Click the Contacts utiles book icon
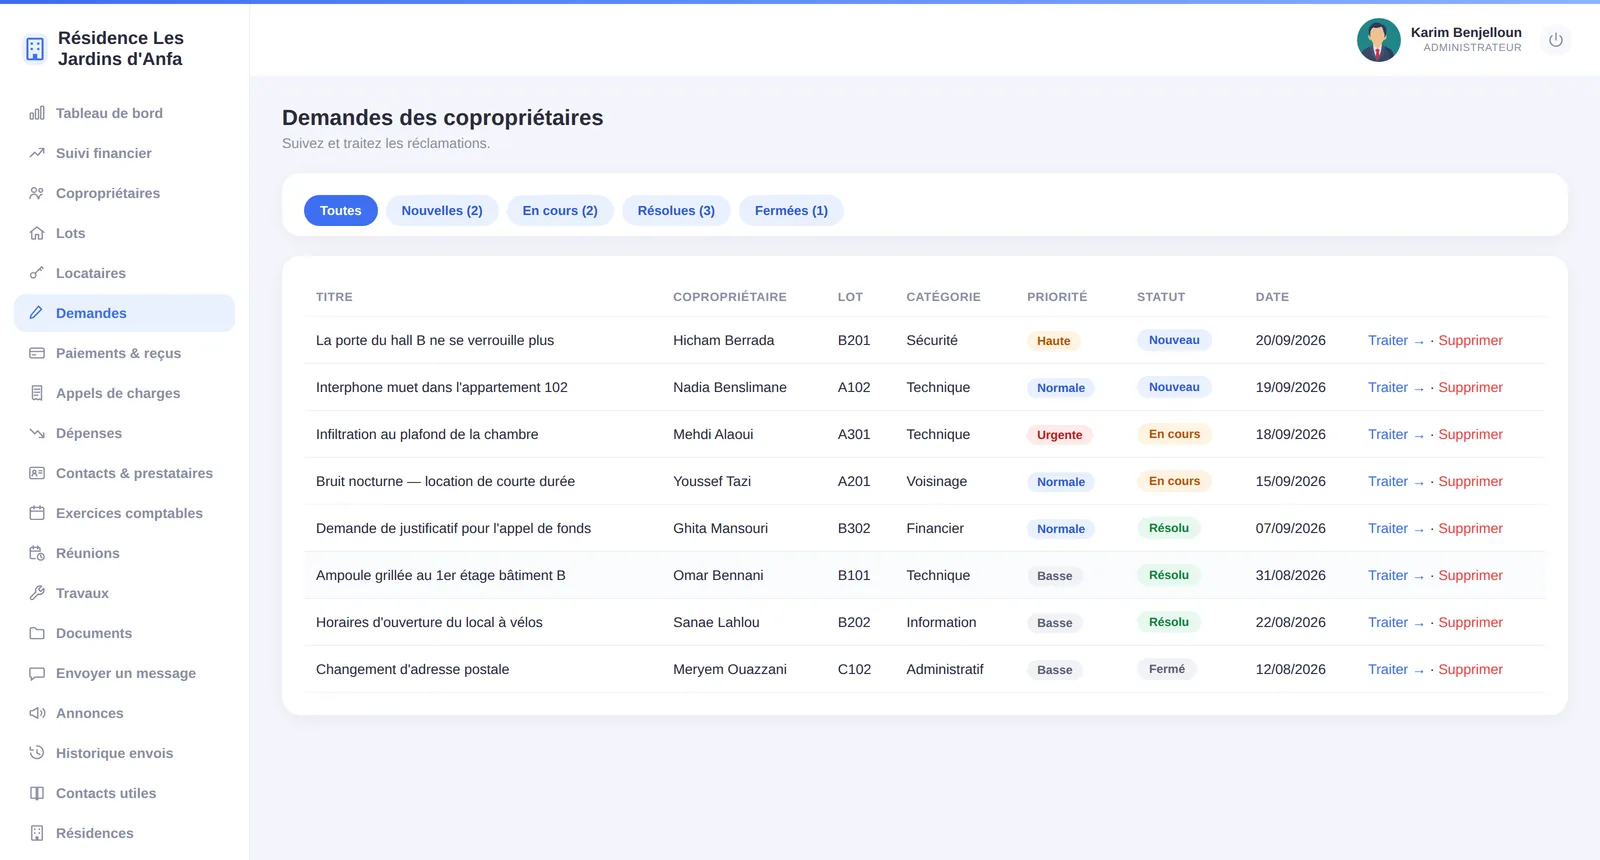This screenshot has height=860, width=1600. [37, 793]
